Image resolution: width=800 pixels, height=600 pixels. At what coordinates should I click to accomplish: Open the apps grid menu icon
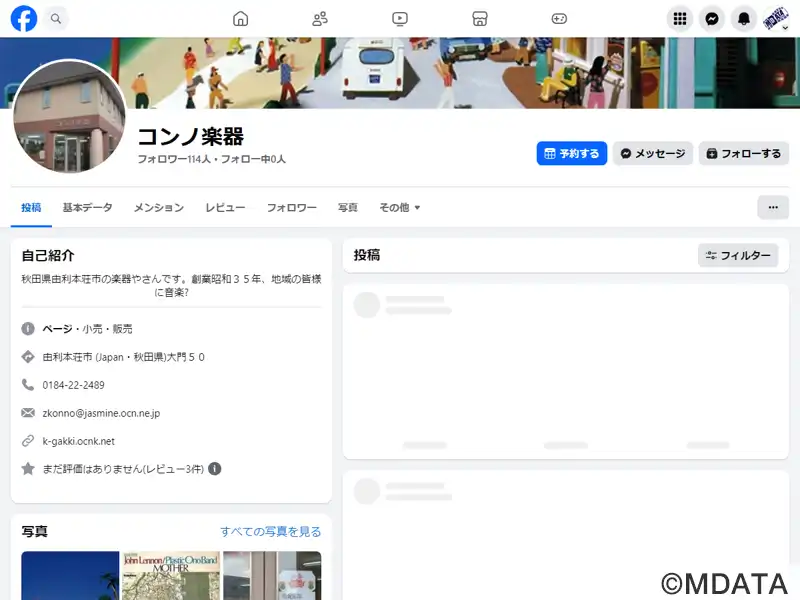point(680,19)
